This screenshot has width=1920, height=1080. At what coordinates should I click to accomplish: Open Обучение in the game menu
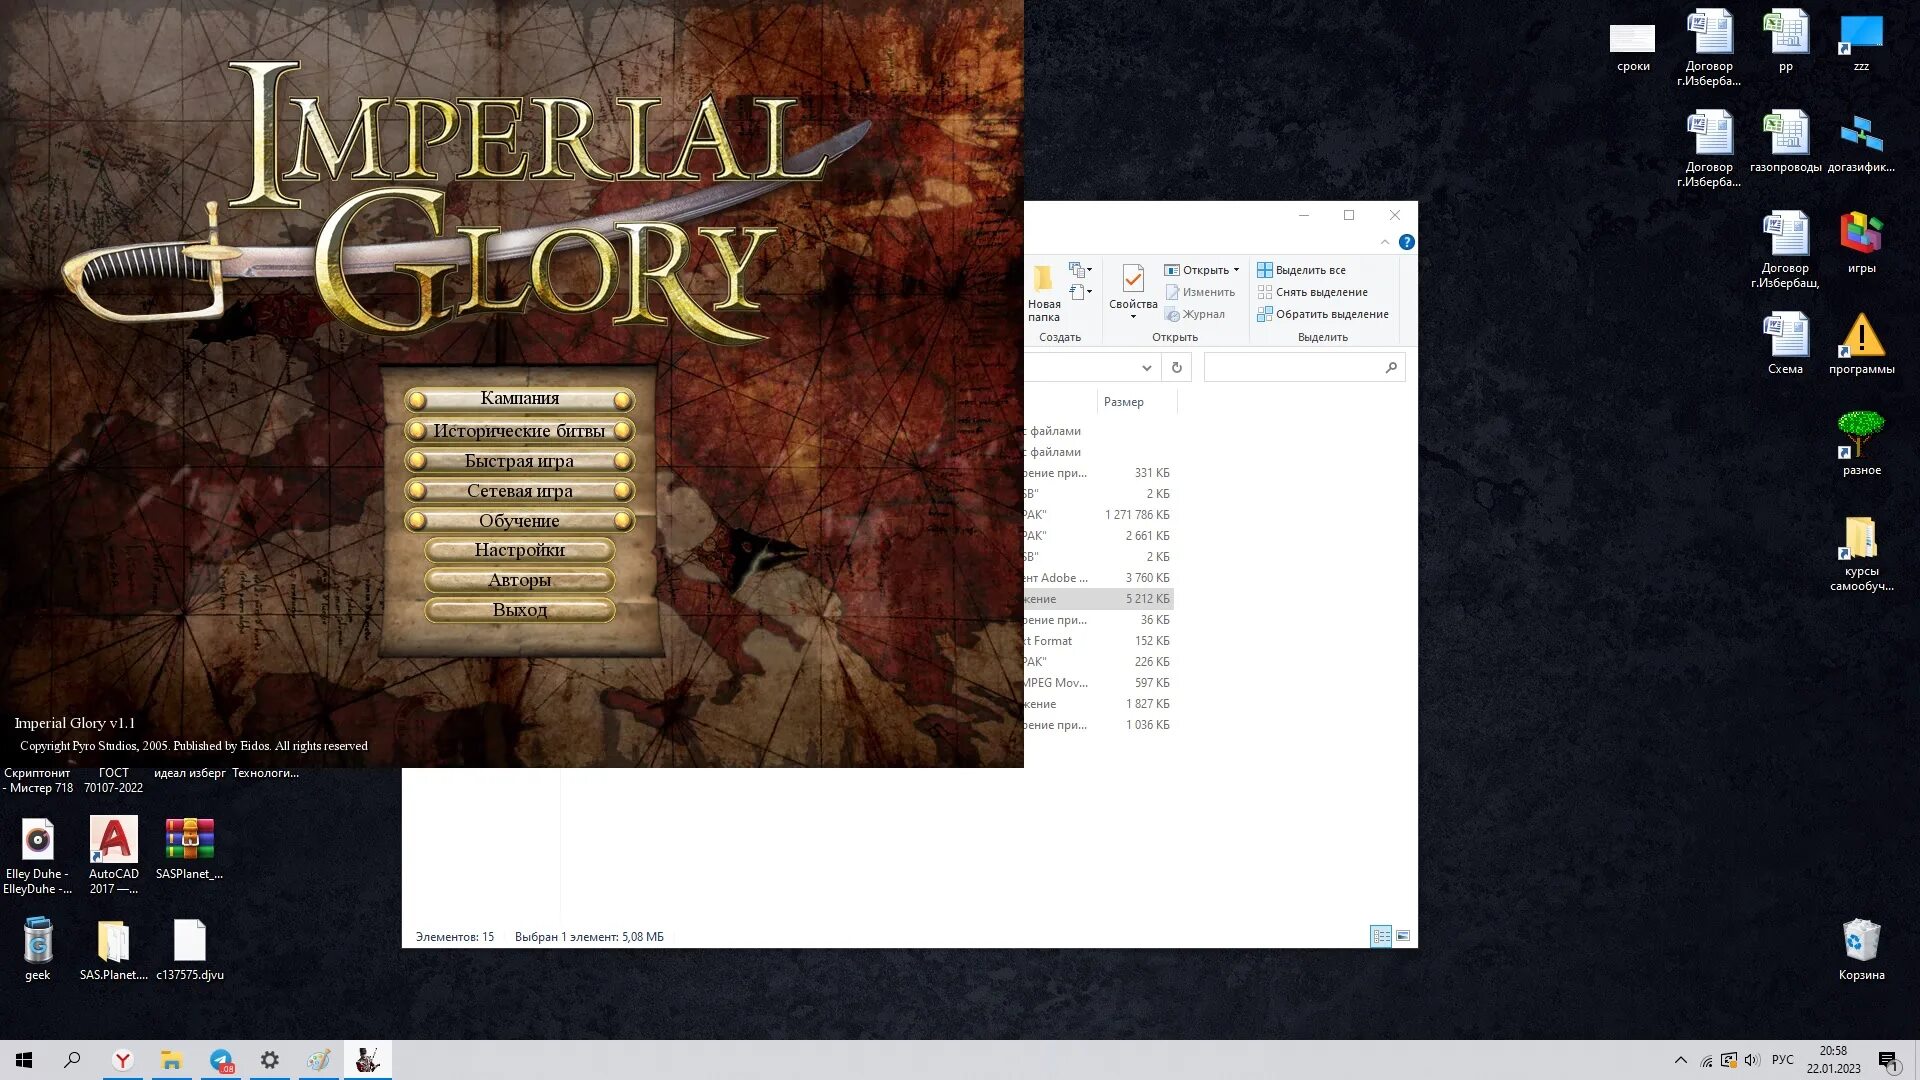(519, 521)
